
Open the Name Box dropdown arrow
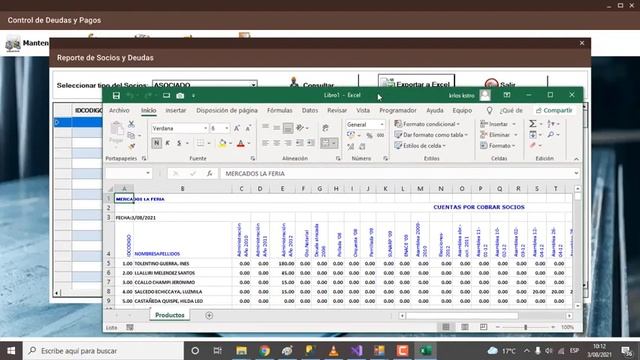[x=148, y=173]
